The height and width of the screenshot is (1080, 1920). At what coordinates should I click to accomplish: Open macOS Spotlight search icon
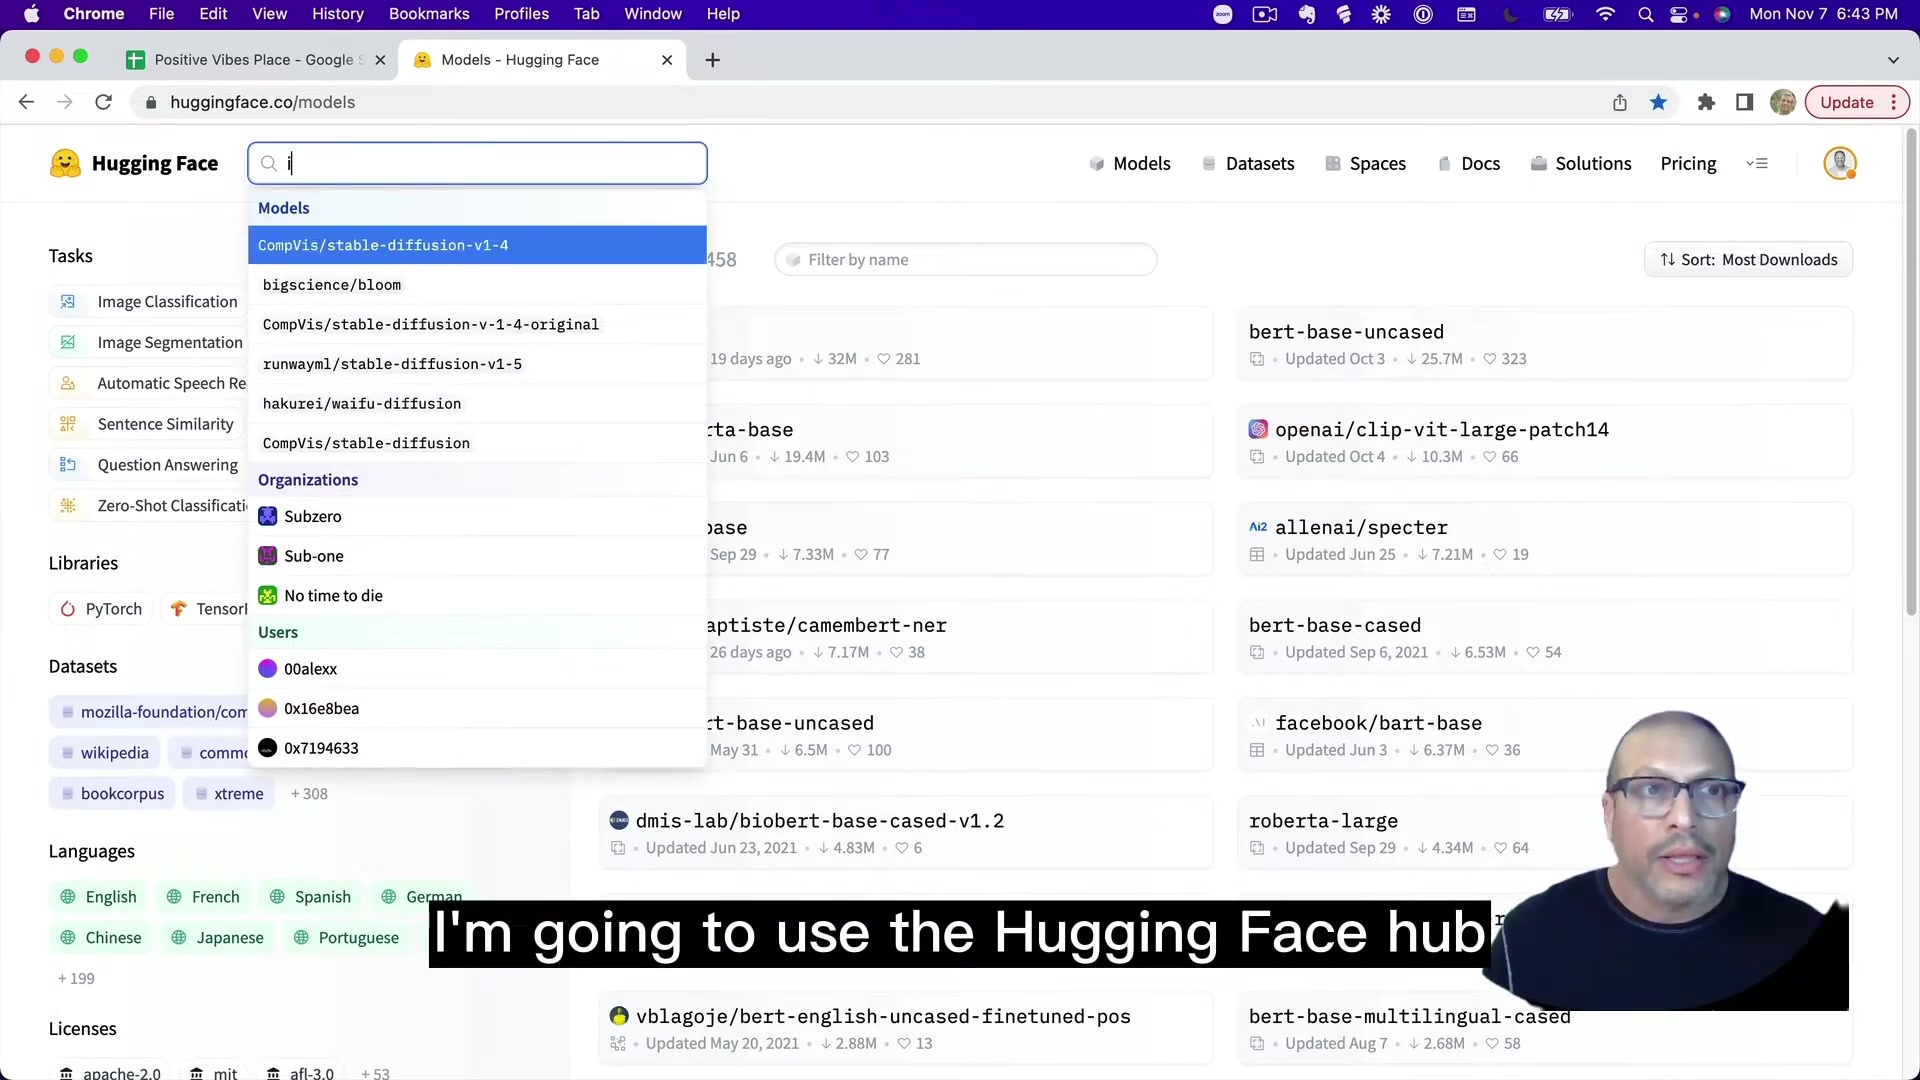tap(1645, 14)
